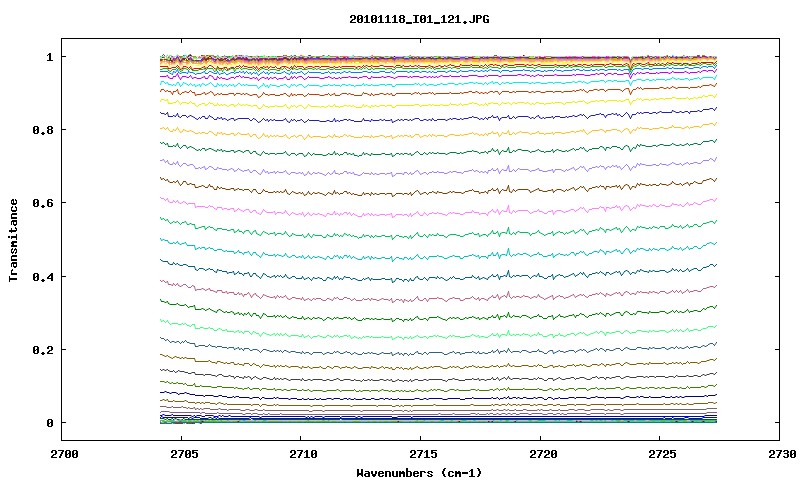Screen dimensions: 800x480
Task: Click the y-axis tick label 1
Action: [49, 57]
